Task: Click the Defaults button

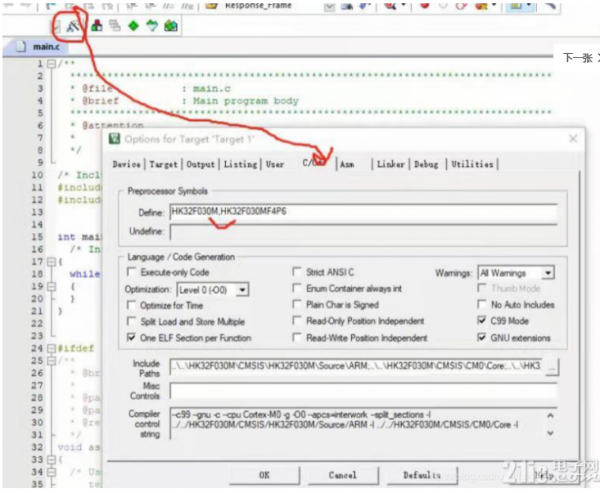Action: (422, 474)
